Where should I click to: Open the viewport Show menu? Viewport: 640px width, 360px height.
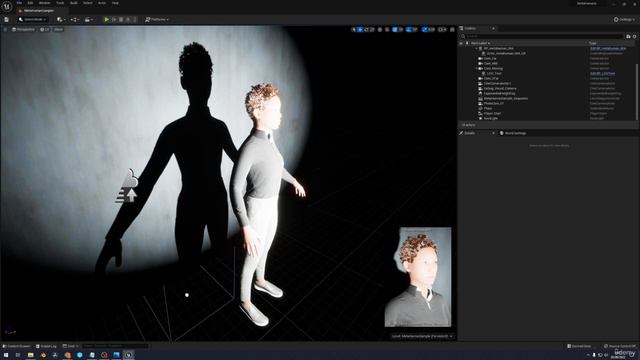[x=58, y=29]
